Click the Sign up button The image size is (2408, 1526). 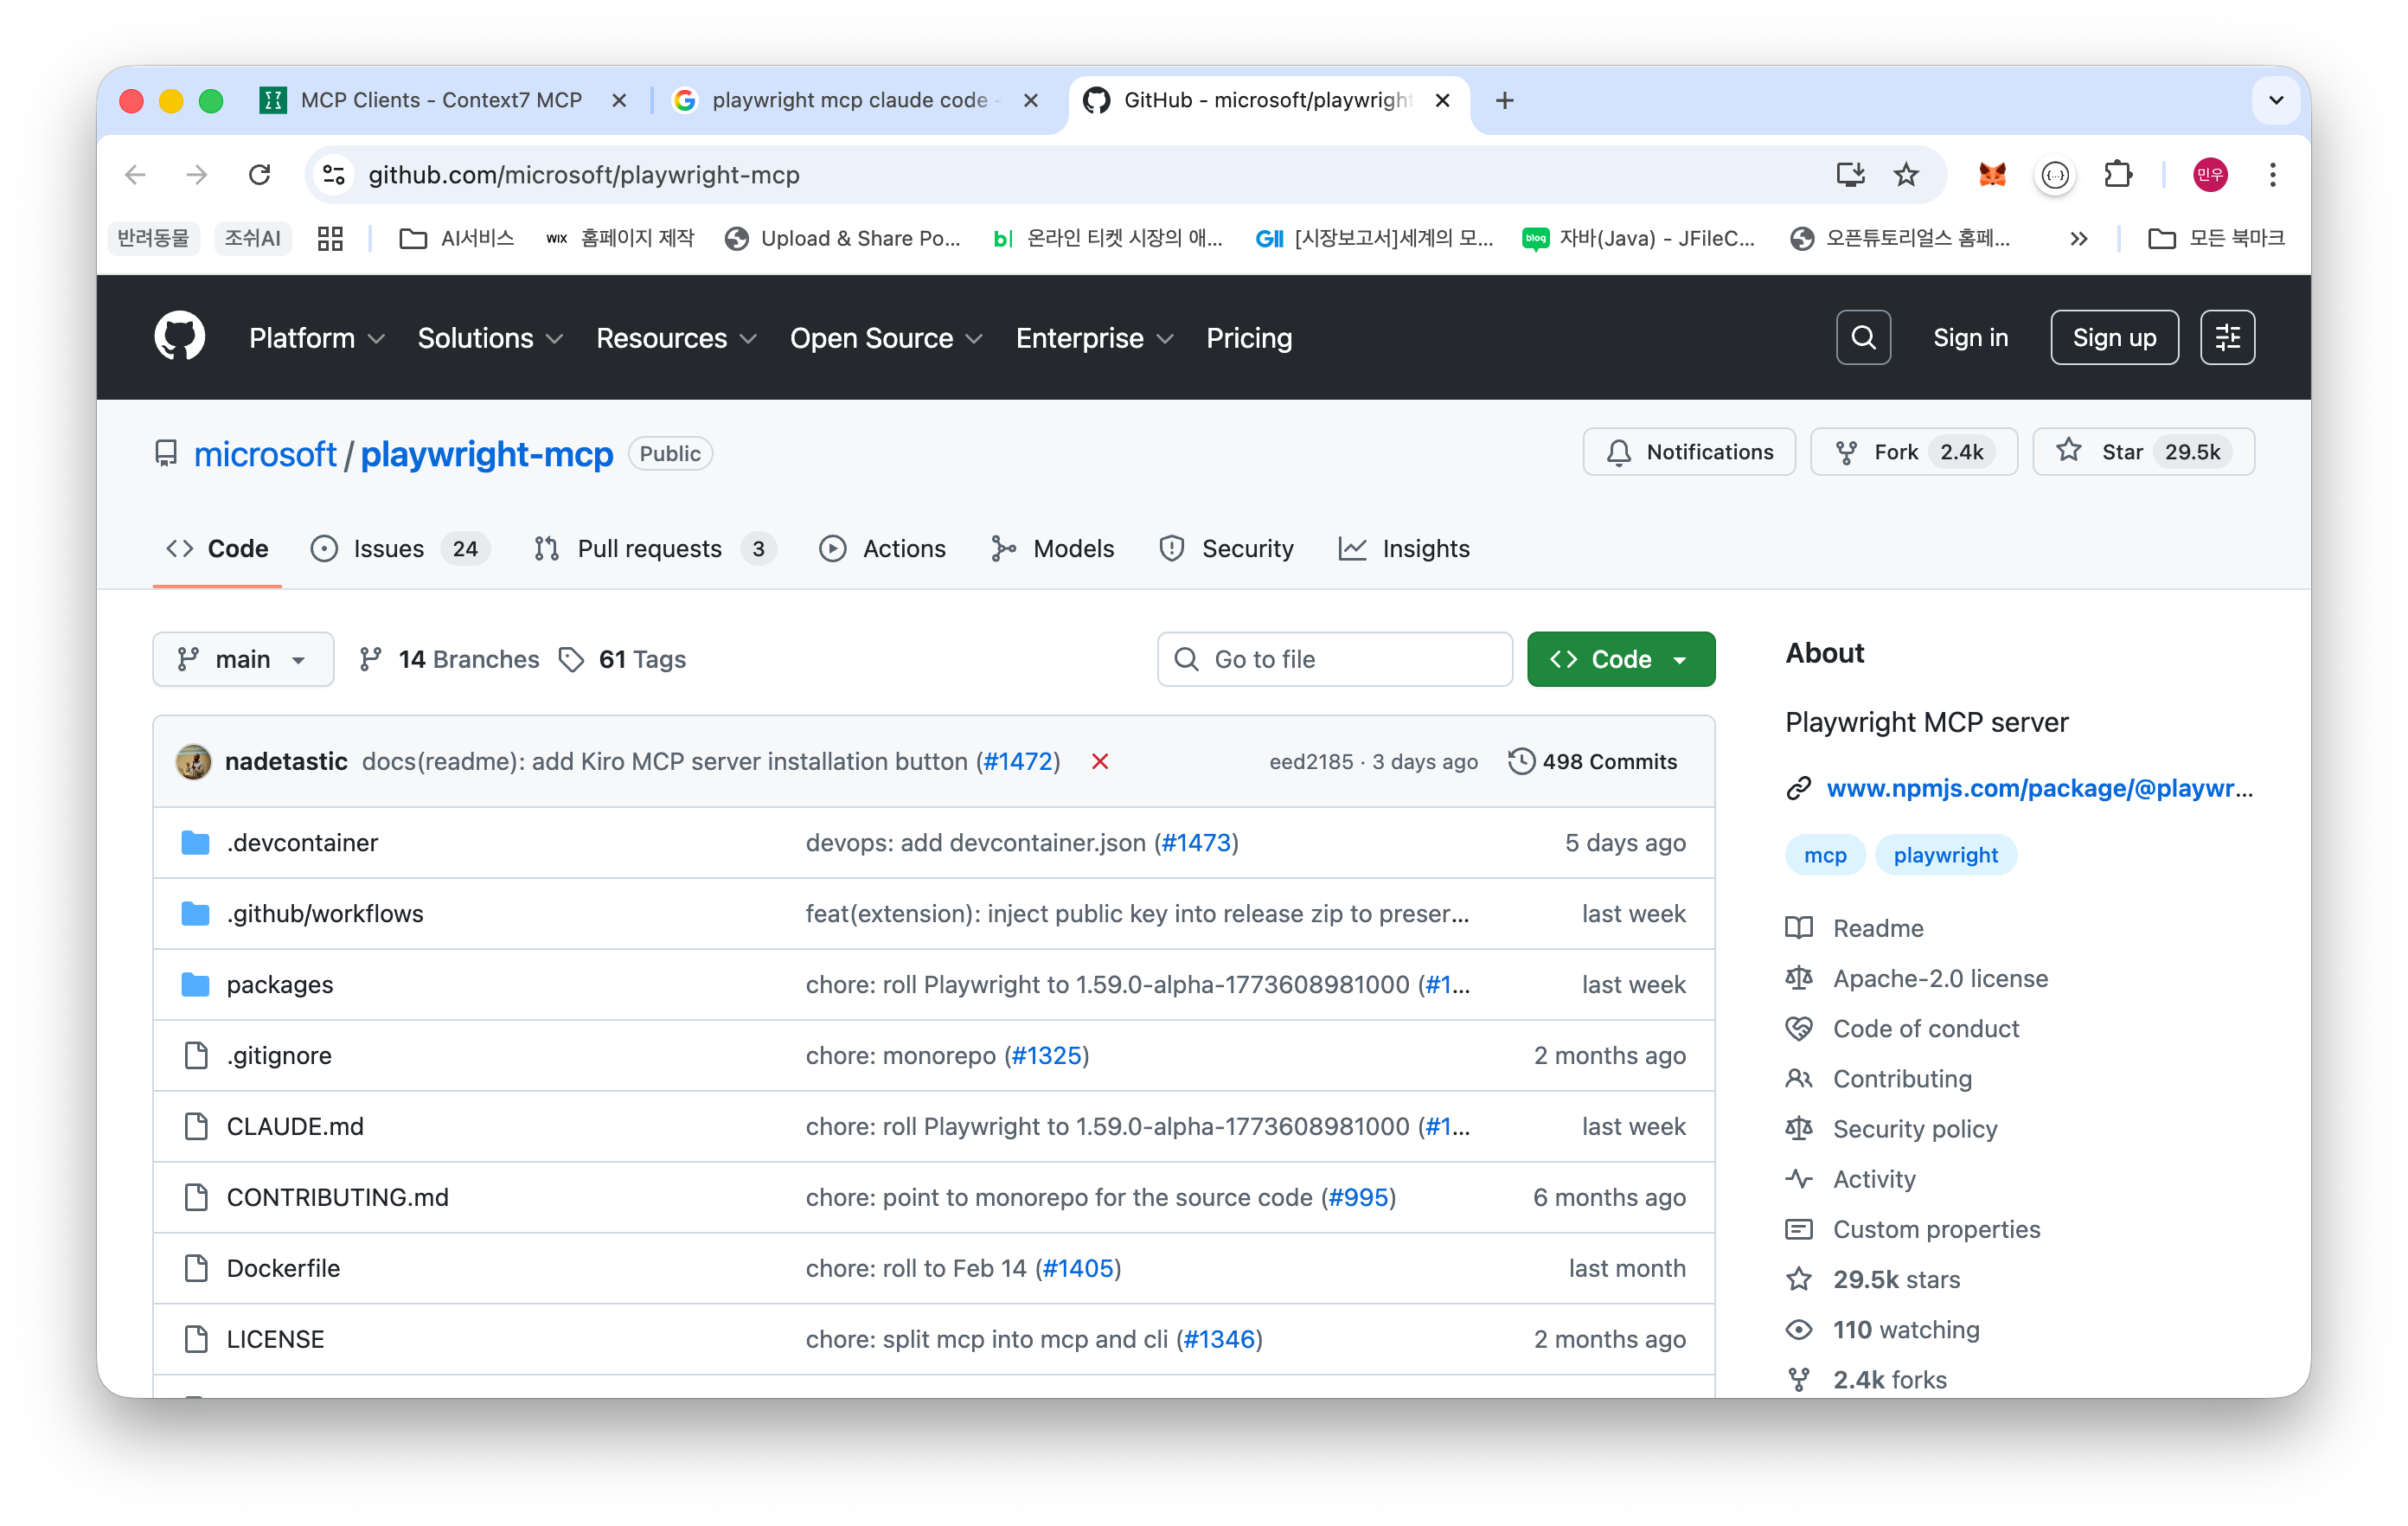click(2114, 337)
